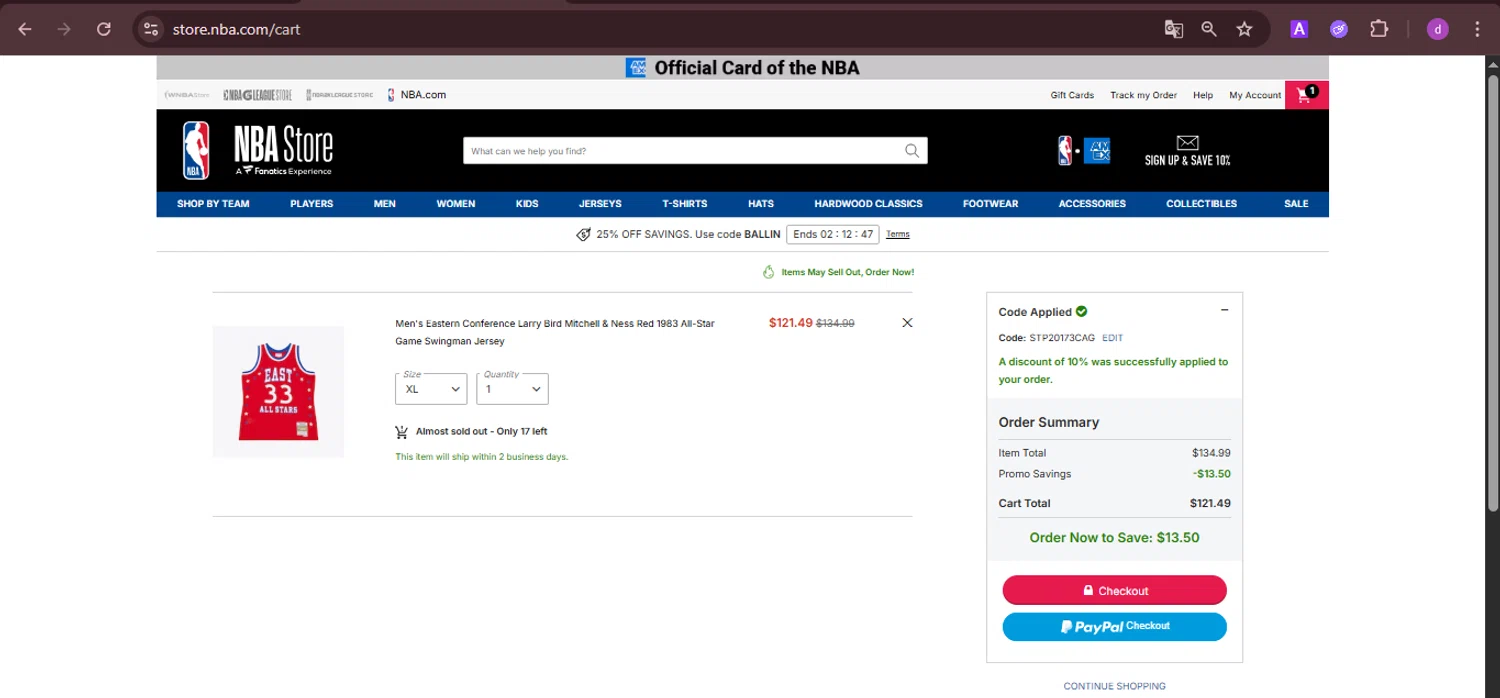
Task: Click Official Card of the NBA banner
Action: tap(743, 68)
